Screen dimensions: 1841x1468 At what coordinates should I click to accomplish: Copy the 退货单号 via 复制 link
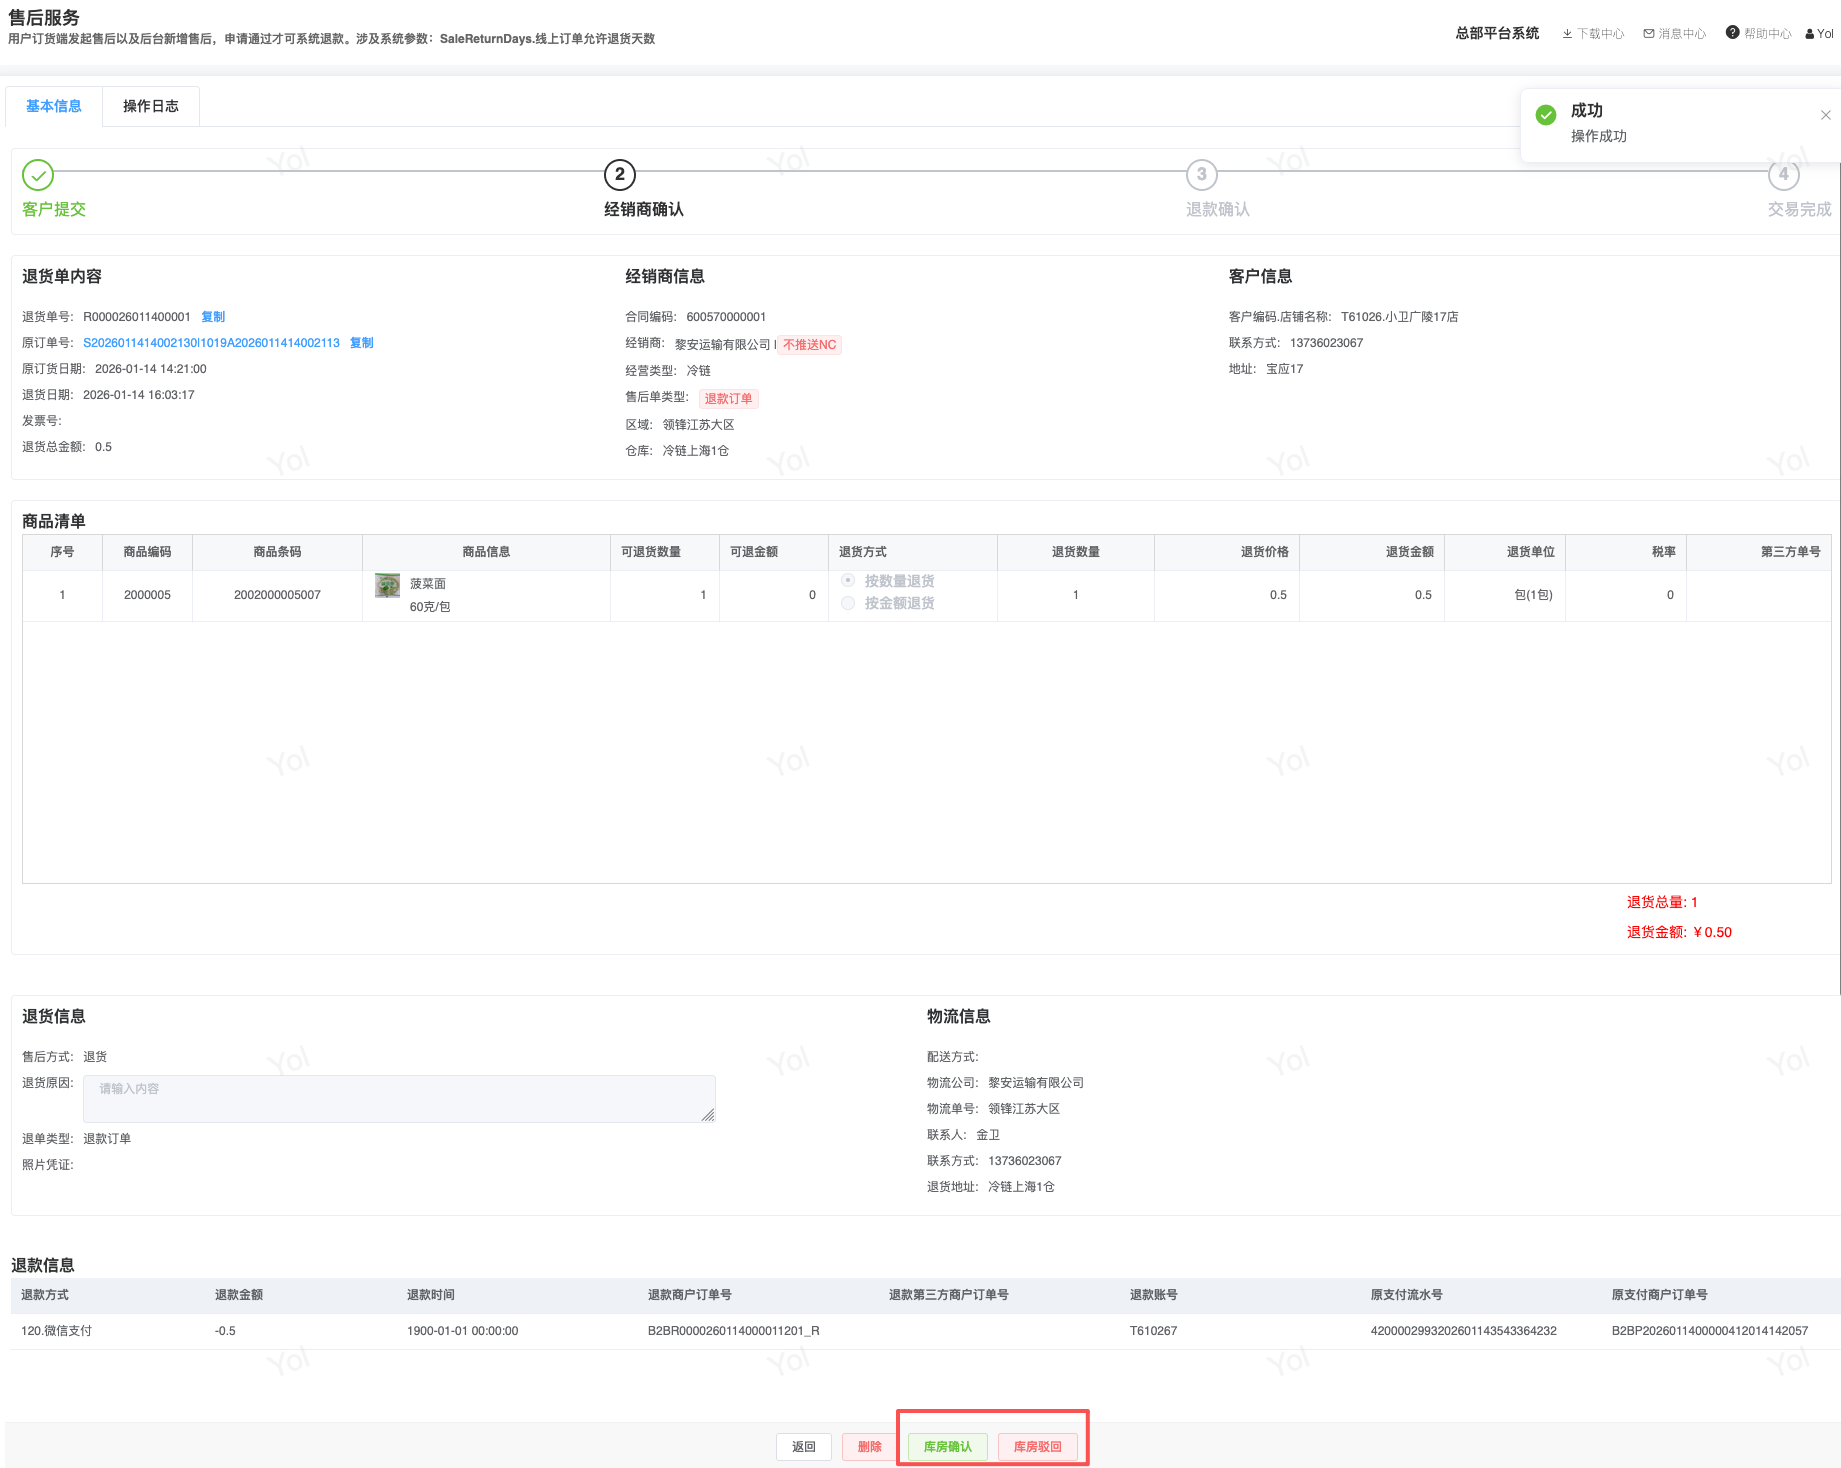(213, 317)
